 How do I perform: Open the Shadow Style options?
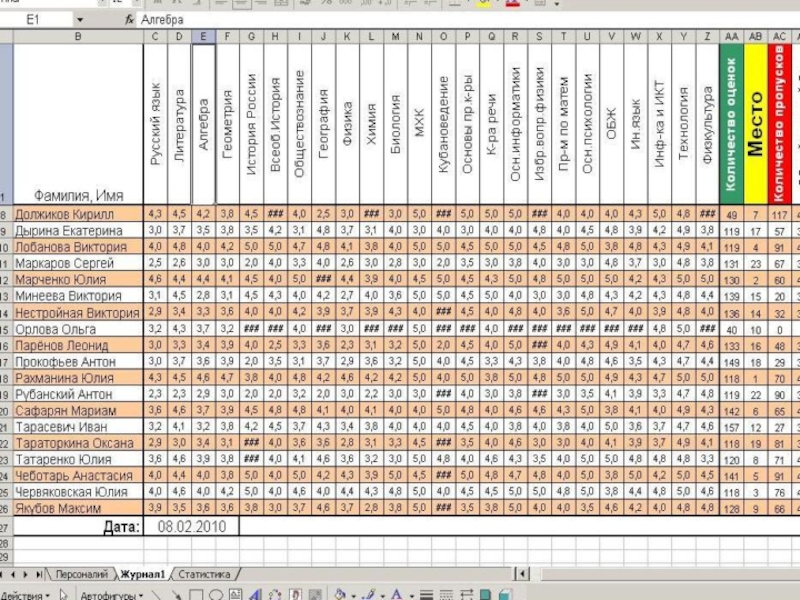(485, 595)
